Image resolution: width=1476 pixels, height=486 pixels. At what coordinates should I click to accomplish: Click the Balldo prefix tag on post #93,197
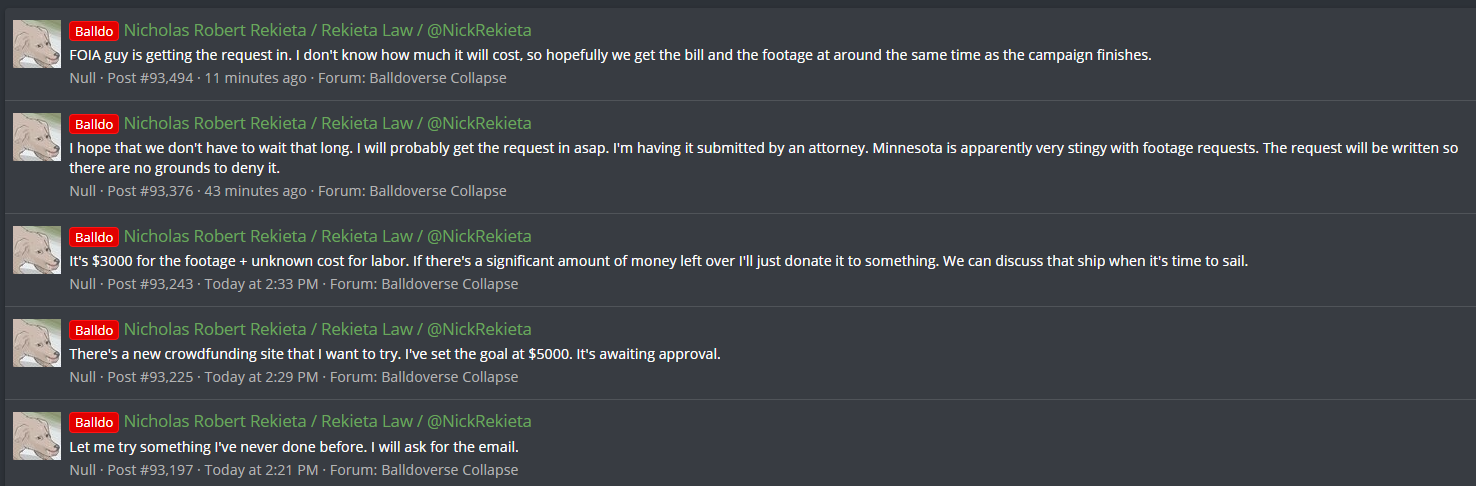click(x=94, y=422)
